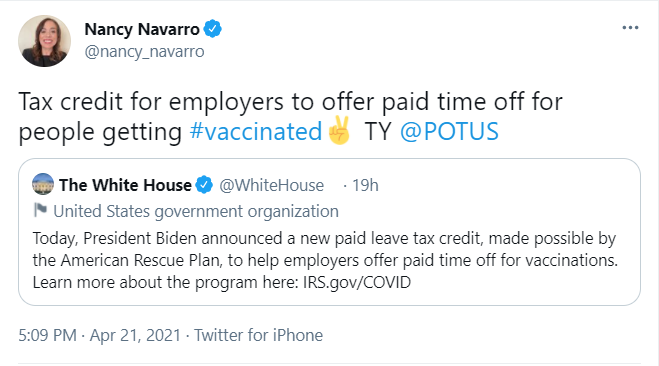Click the Apr 21, 2021 date
659x366 pixels.
point(135,335)
